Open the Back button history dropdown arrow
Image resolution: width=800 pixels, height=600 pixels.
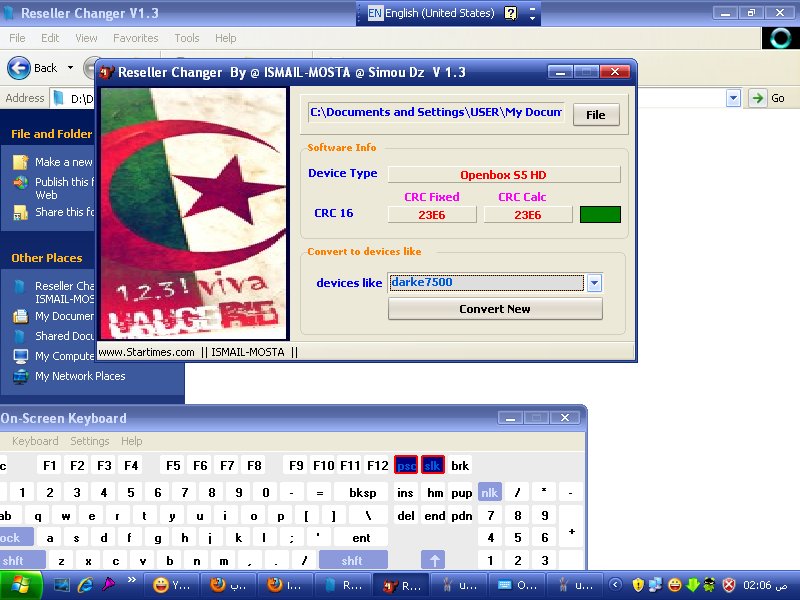tap(70, 68)
